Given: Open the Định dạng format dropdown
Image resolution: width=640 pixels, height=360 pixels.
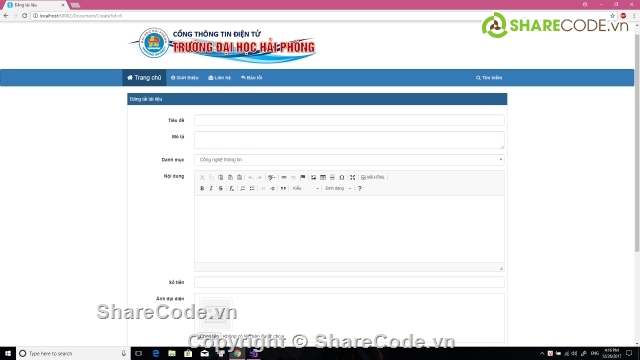Looking at the screenshot, I should click(x=338, y=188).
